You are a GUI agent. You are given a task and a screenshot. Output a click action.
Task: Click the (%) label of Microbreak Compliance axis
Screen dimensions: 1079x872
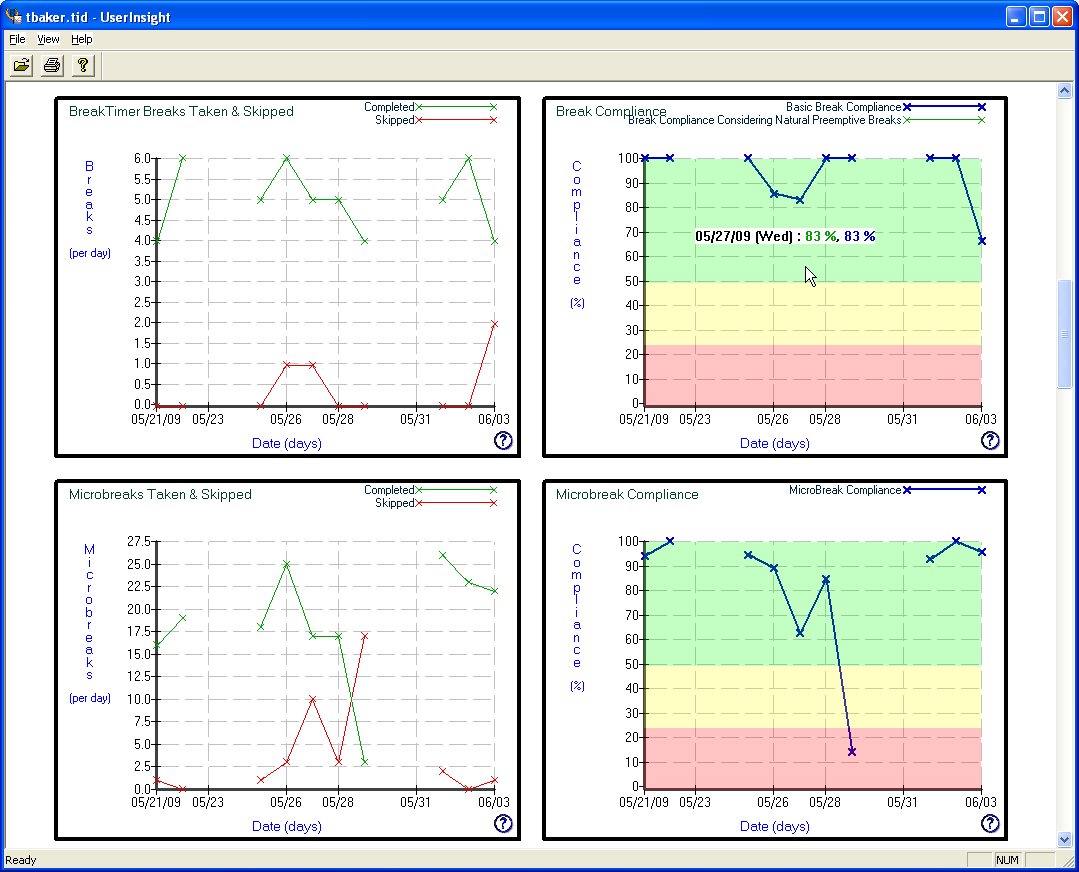(577, 686)
